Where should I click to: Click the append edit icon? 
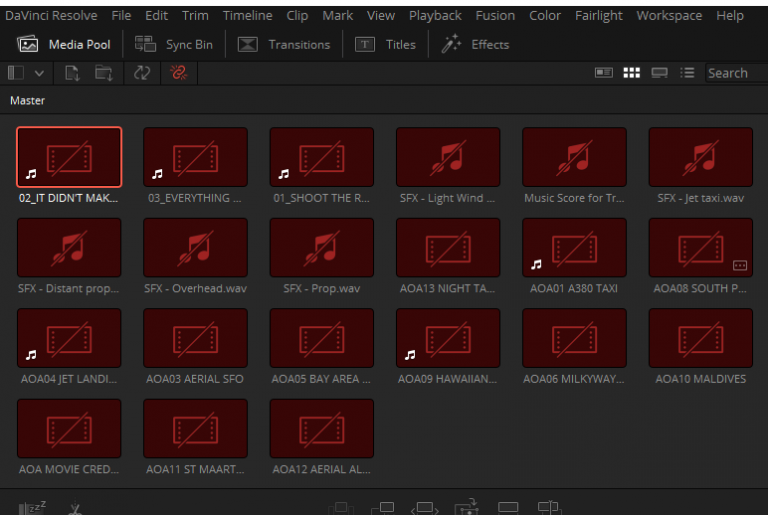(x=383, y=508)
